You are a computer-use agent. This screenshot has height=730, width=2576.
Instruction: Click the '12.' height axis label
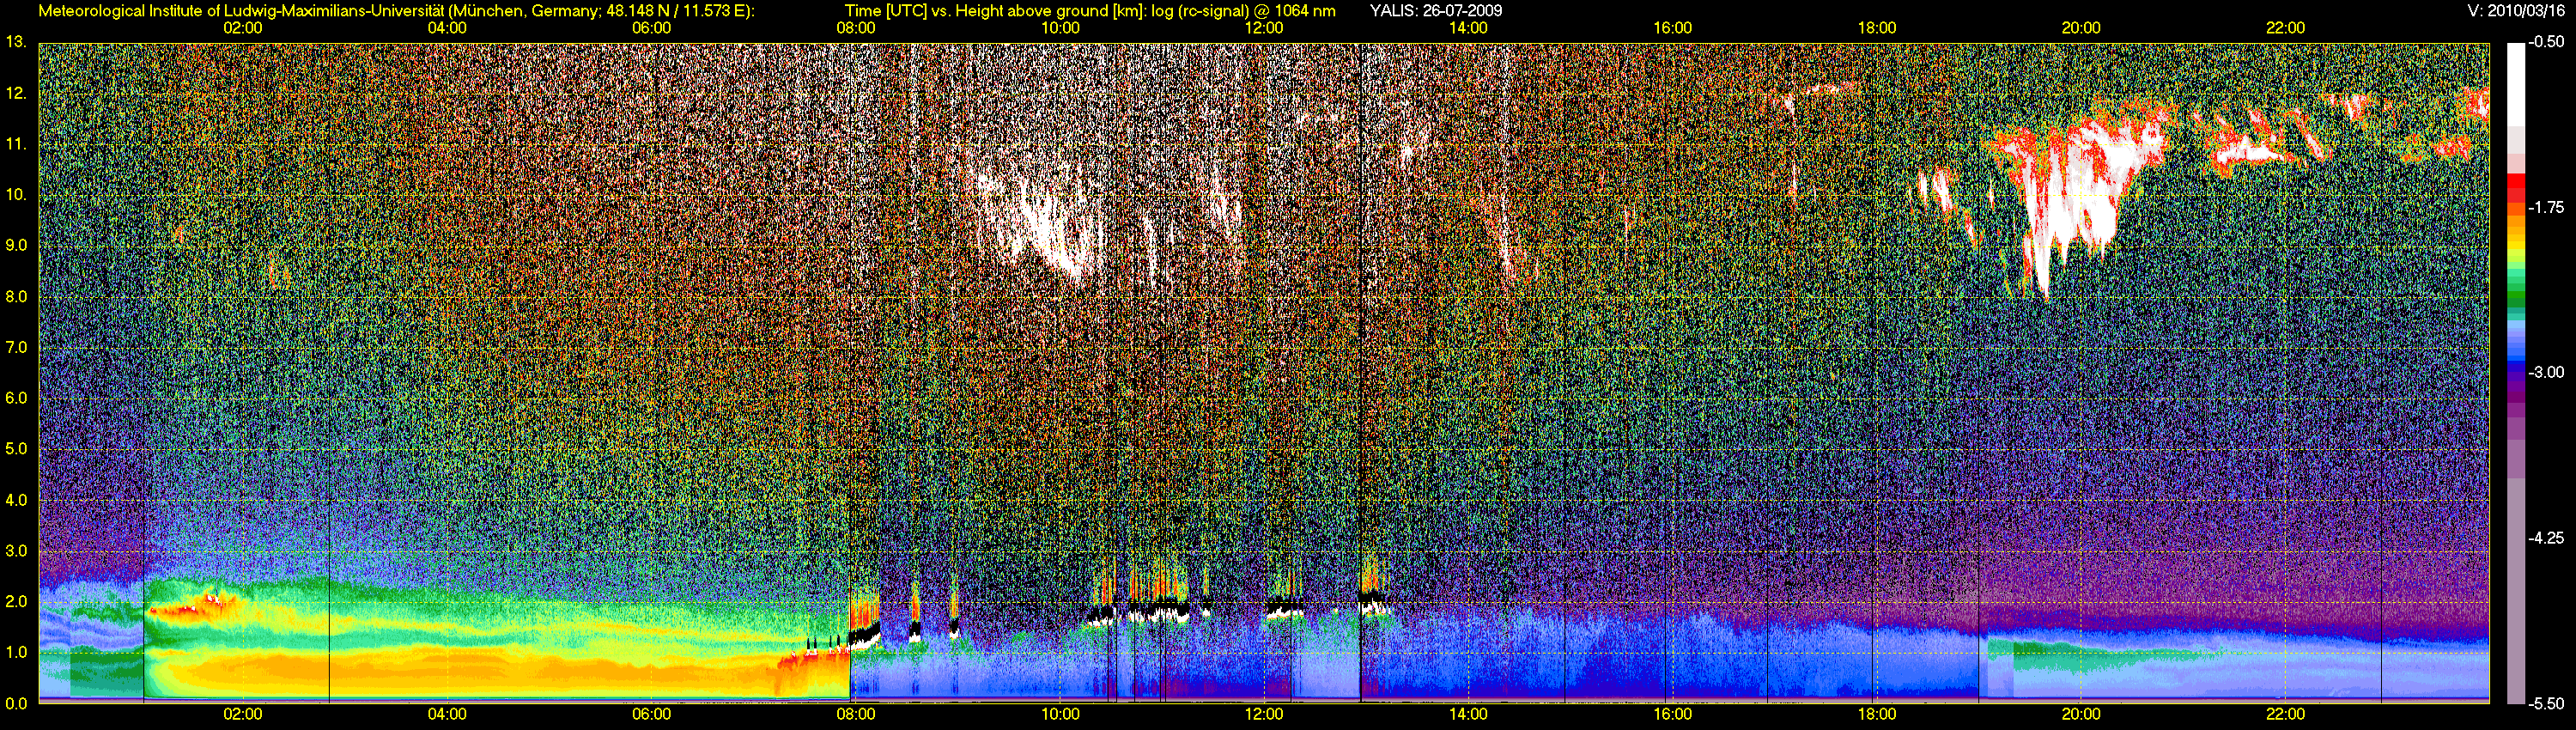(x=16, y=94)
